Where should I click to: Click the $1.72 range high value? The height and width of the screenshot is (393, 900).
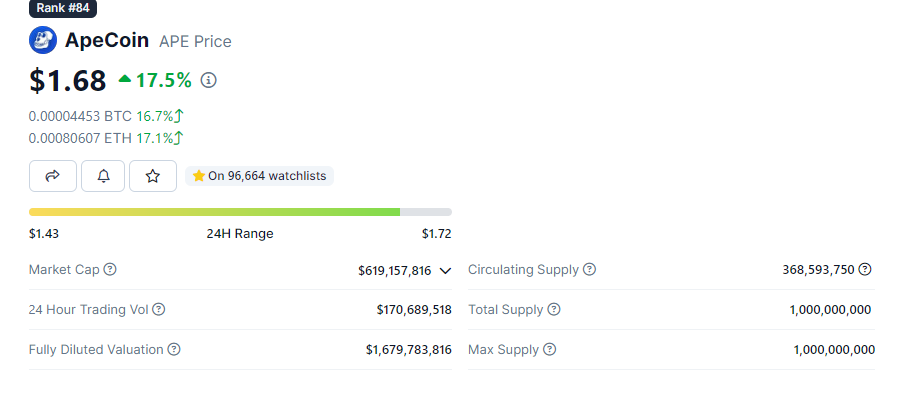pos(437,234)
